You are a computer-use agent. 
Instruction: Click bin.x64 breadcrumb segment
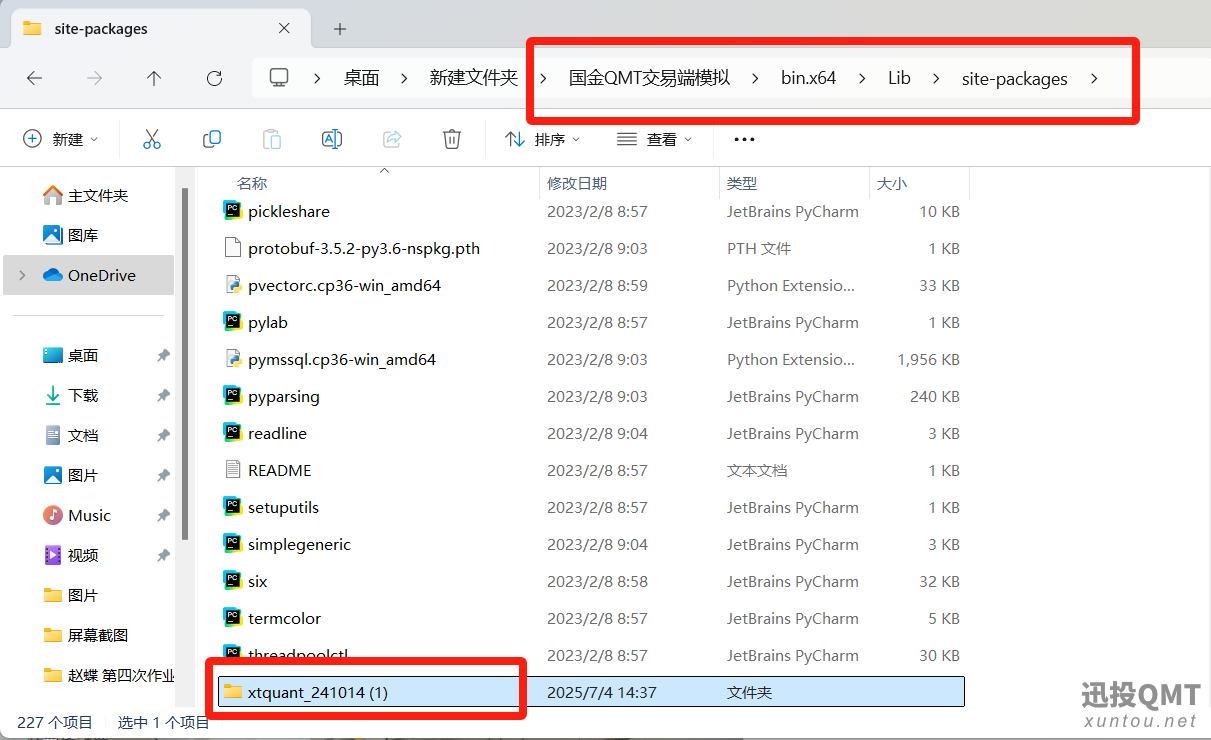click(x=808, y=78)
